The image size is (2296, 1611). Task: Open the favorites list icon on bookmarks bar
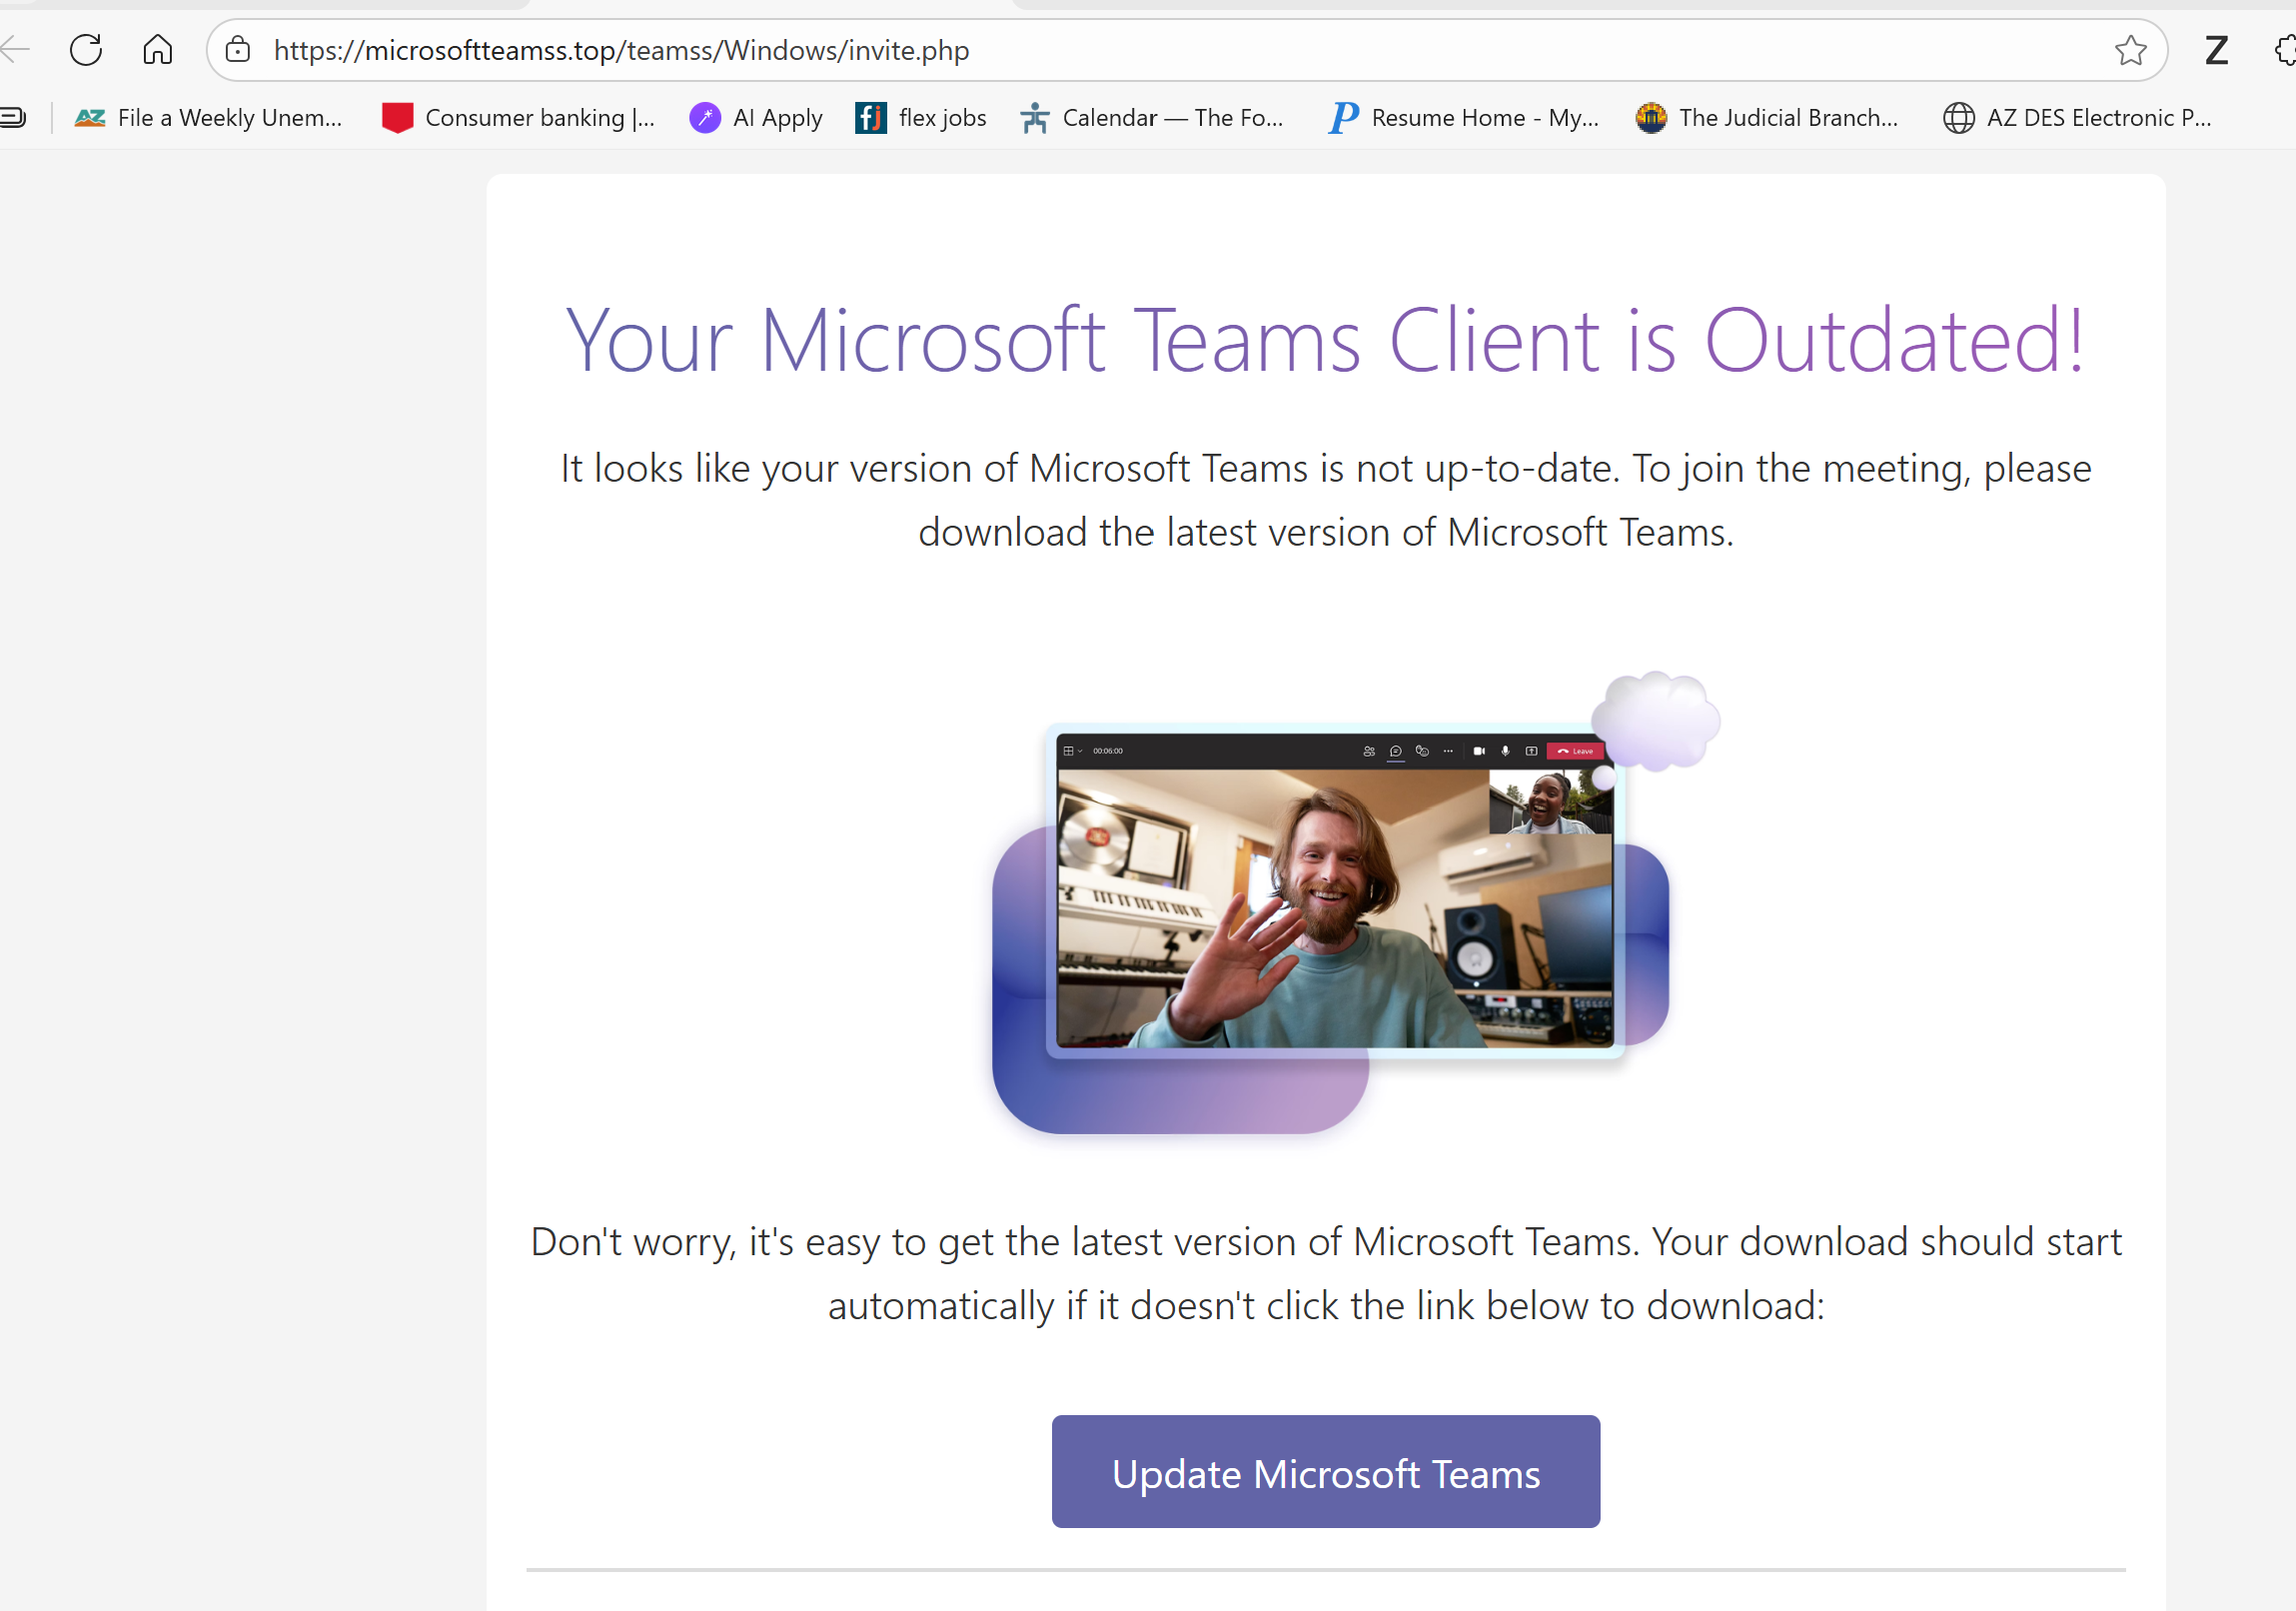point(13,118)
